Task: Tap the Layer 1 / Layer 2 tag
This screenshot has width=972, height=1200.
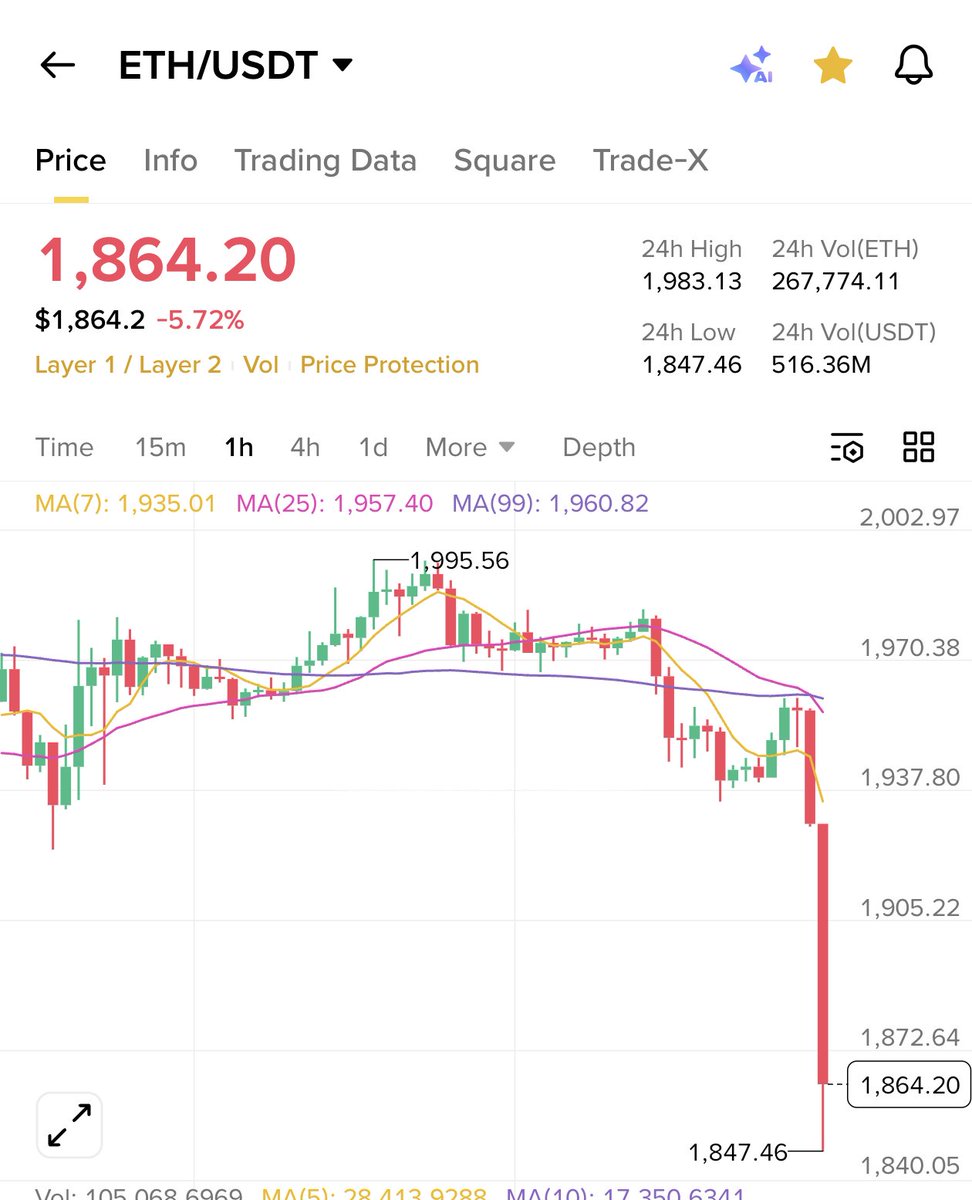Action: (128, 365)
